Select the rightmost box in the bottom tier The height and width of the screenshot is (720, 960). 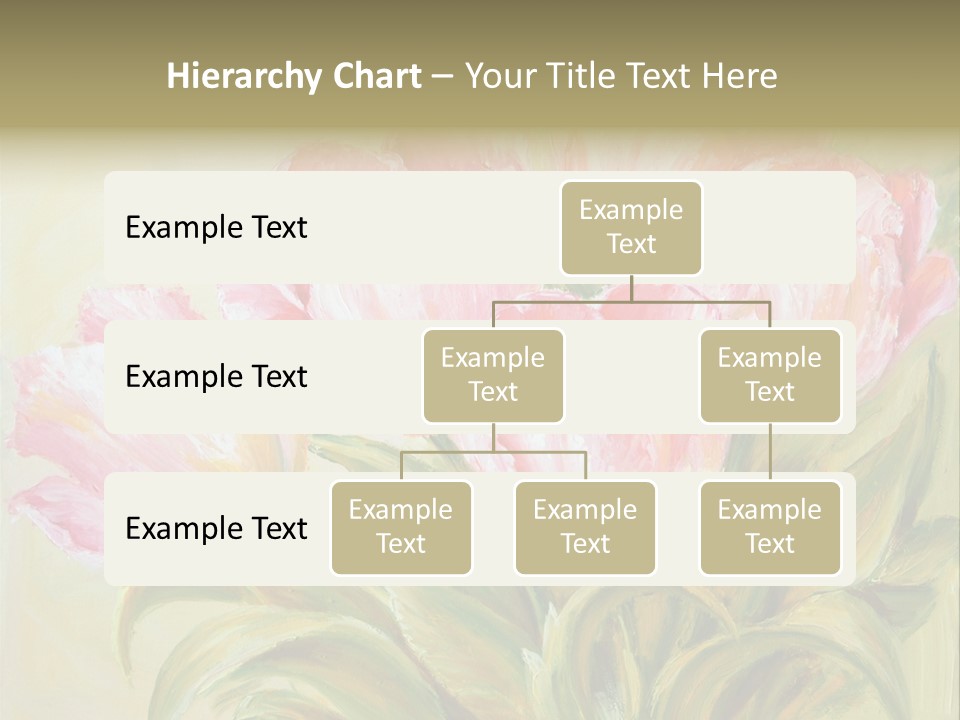click(x=770, y=527)
